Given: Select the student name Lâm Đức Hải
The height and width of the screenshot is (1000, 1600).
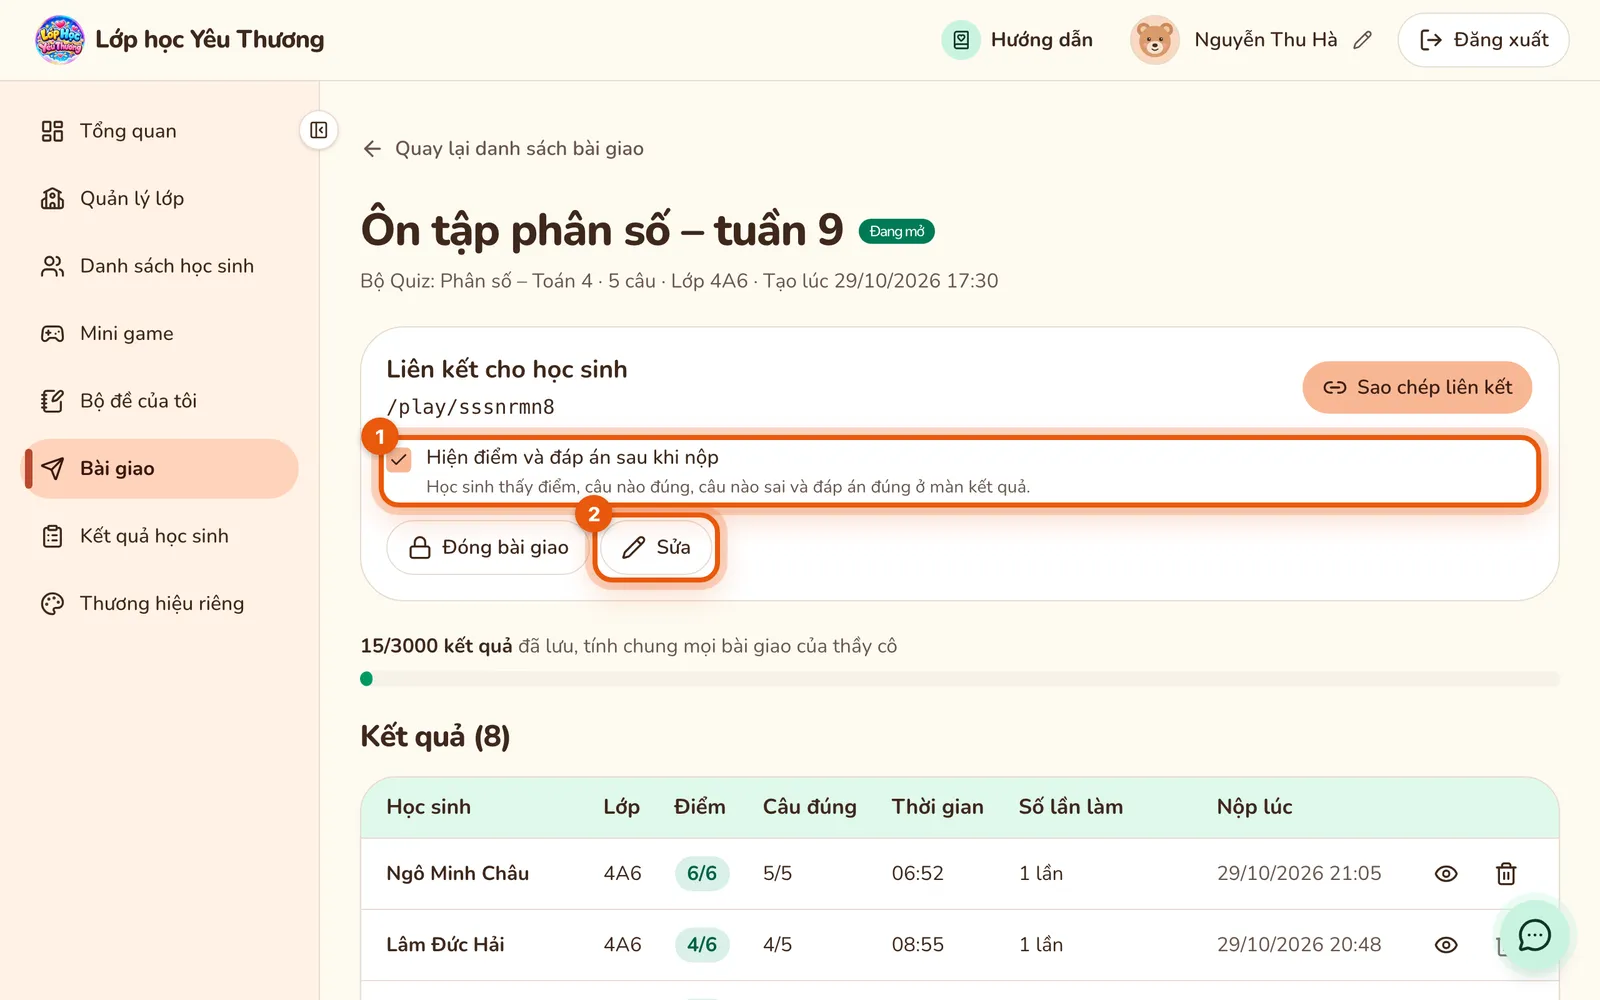Looking at the screenshot, I should (445, 944).
